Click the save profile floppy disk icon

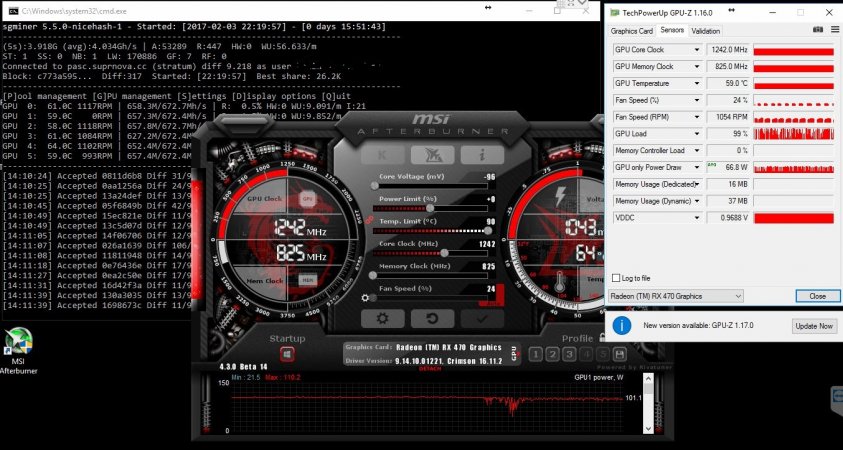(x=620, y=354)
